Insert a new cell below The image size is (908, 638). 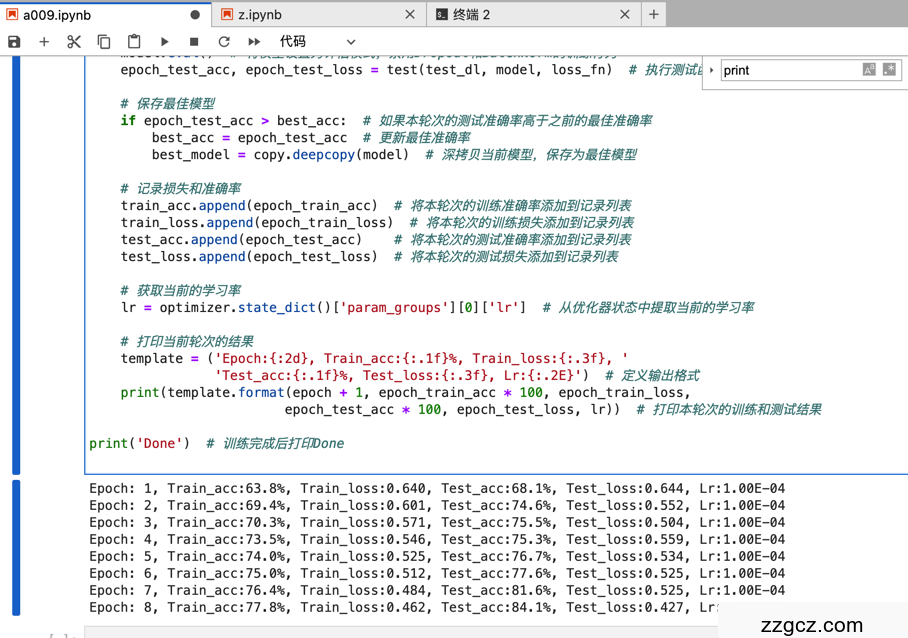[44, 42]
